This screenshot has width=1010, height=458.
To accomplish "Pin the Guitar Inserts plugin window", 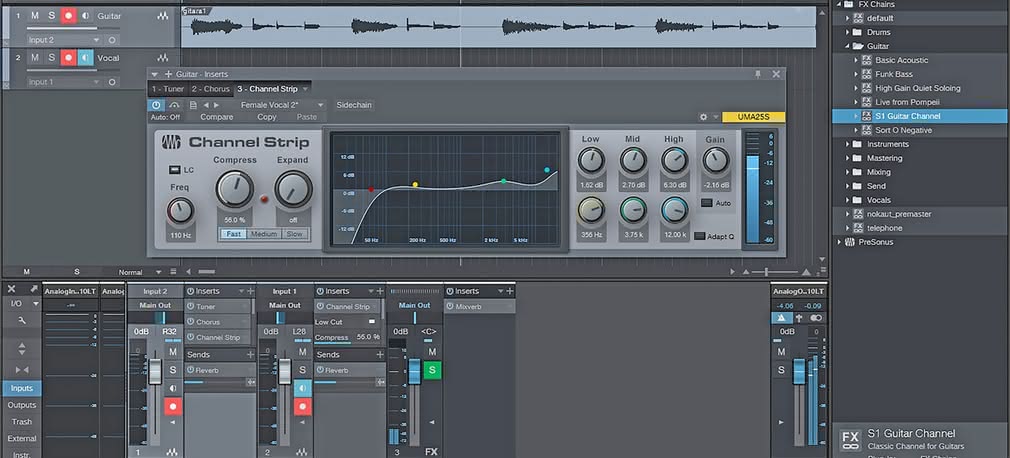I will [757, 74].
